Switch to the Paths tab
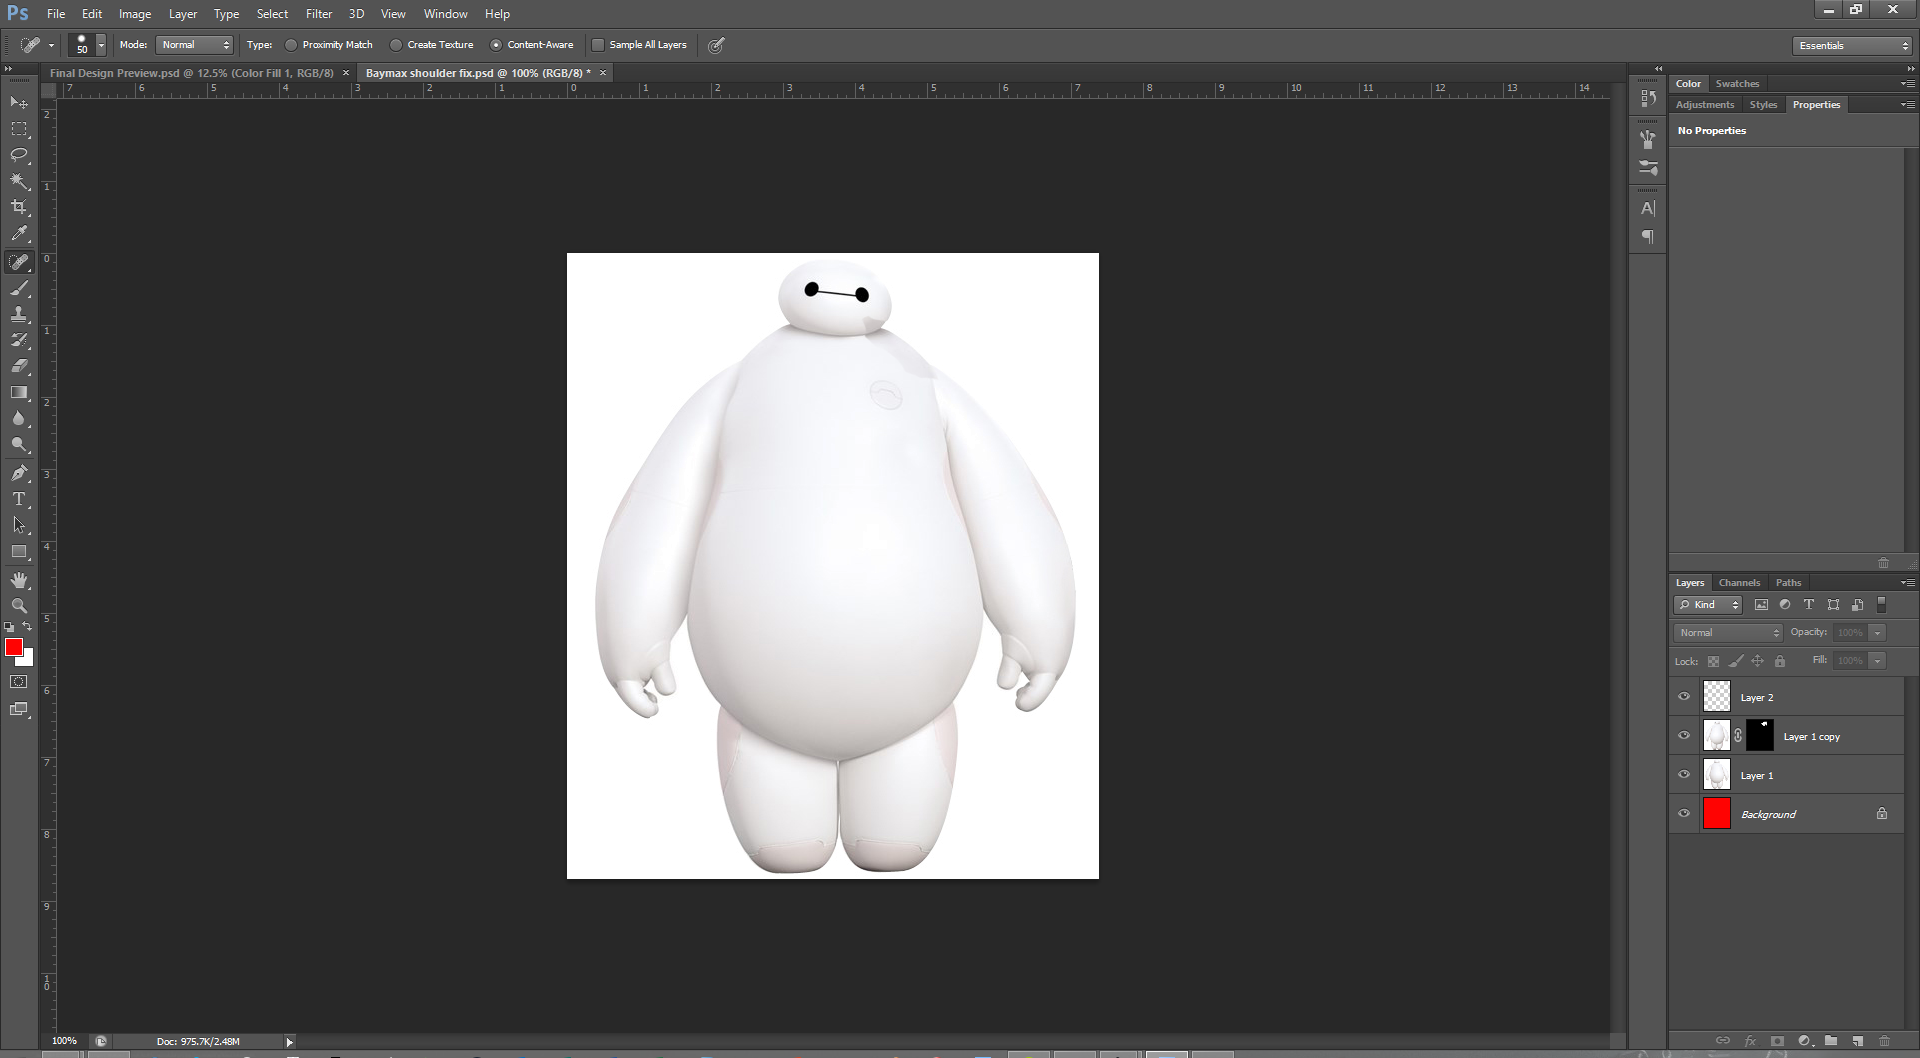Viewport: 1920px width, 1058px height. [x=1789, y=583]
